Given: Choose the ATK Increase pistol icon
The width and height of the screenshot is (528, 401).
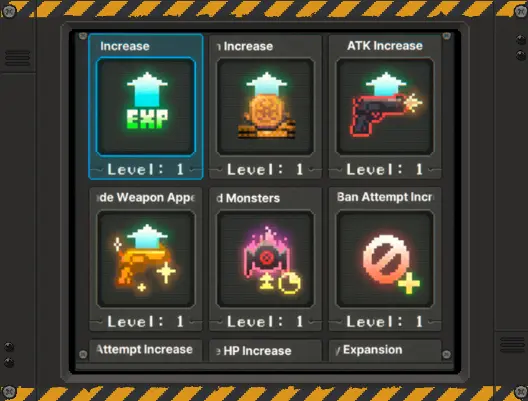Looking at the screenshot, I should pos(385,106).
